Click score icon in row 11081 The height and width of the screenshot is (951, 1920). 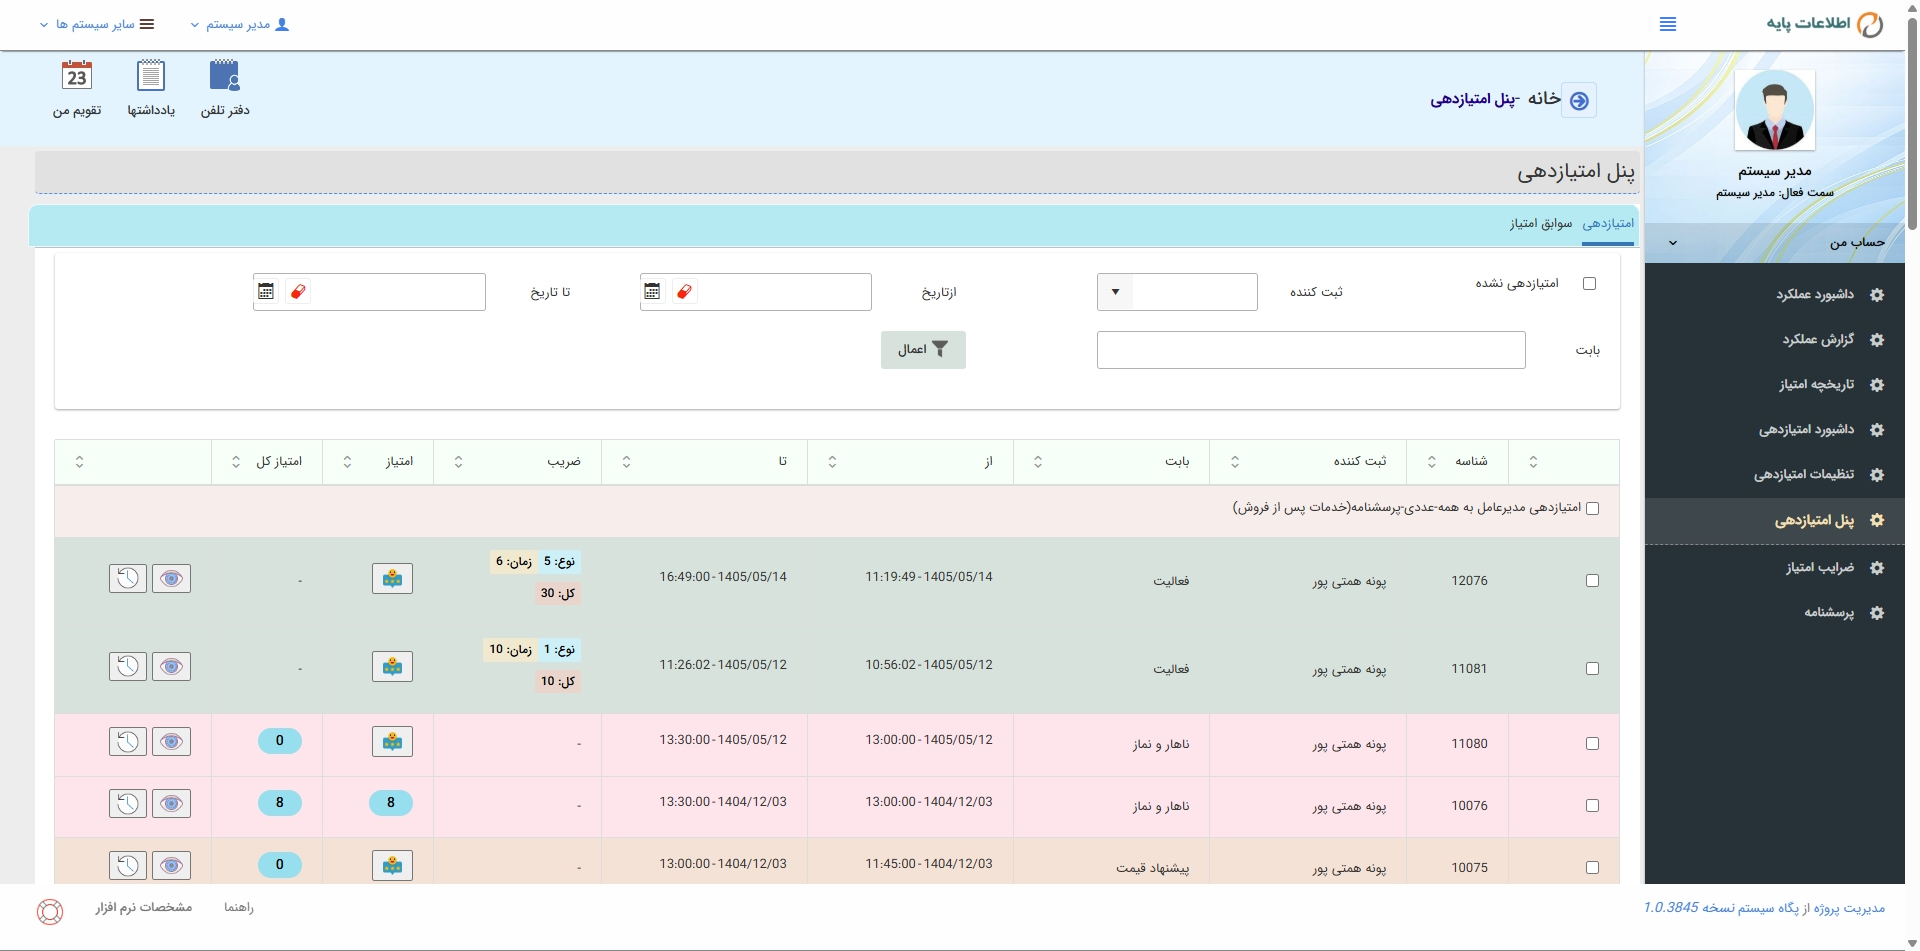(x=392, y=666)
